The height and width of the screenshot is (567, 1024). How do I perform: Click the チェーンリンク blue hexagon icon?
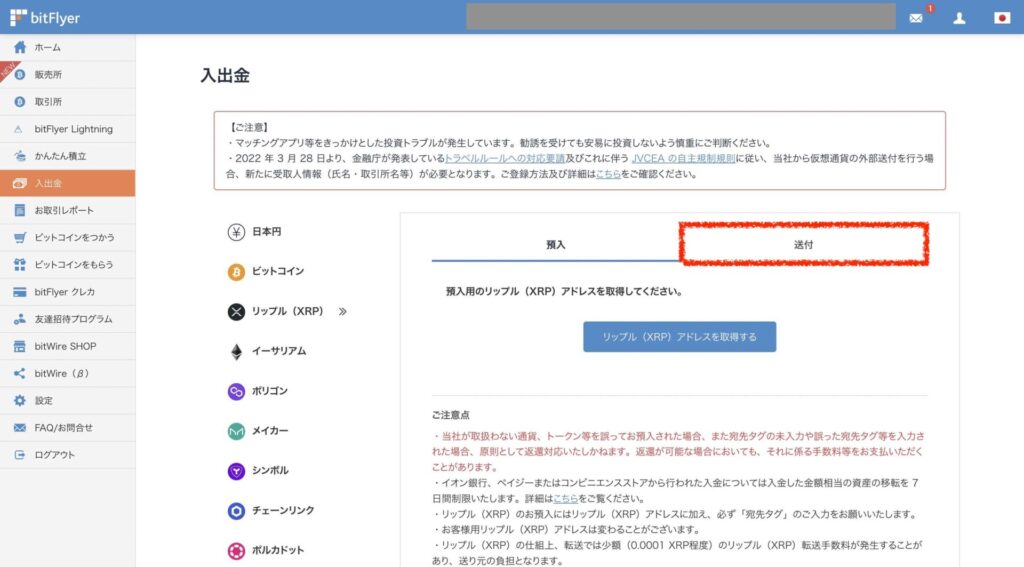pos(236,511)
